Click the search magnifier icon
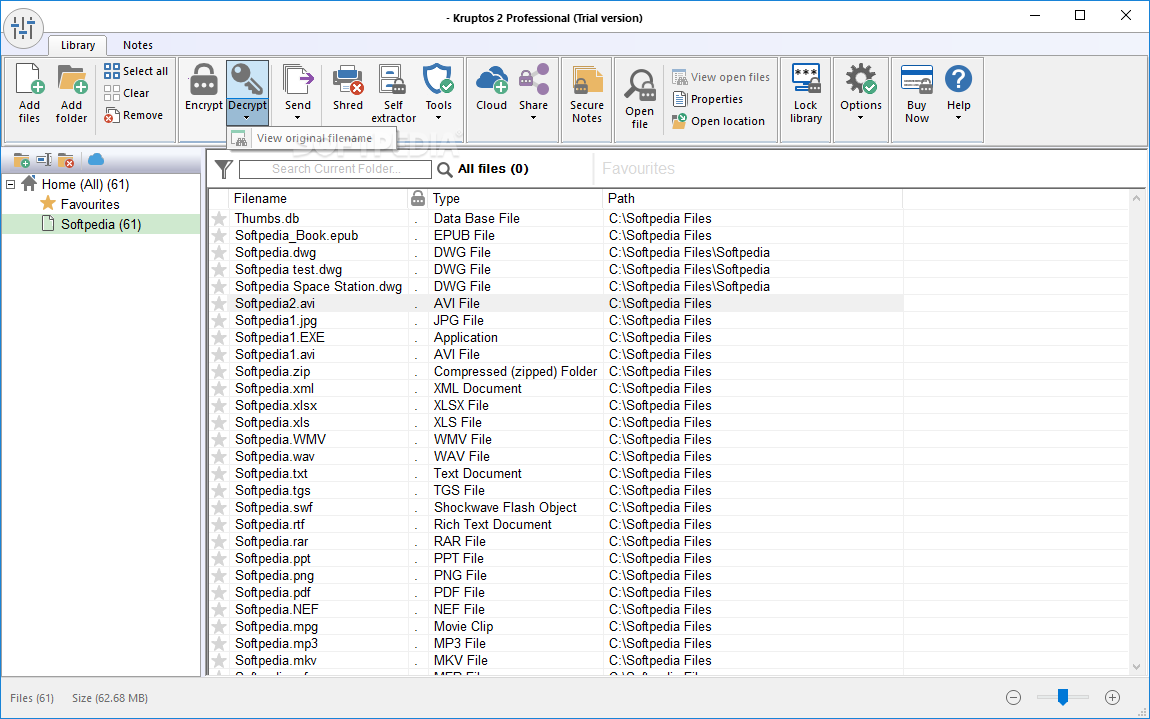This screenshot has height=719, width=1150. 444,169
